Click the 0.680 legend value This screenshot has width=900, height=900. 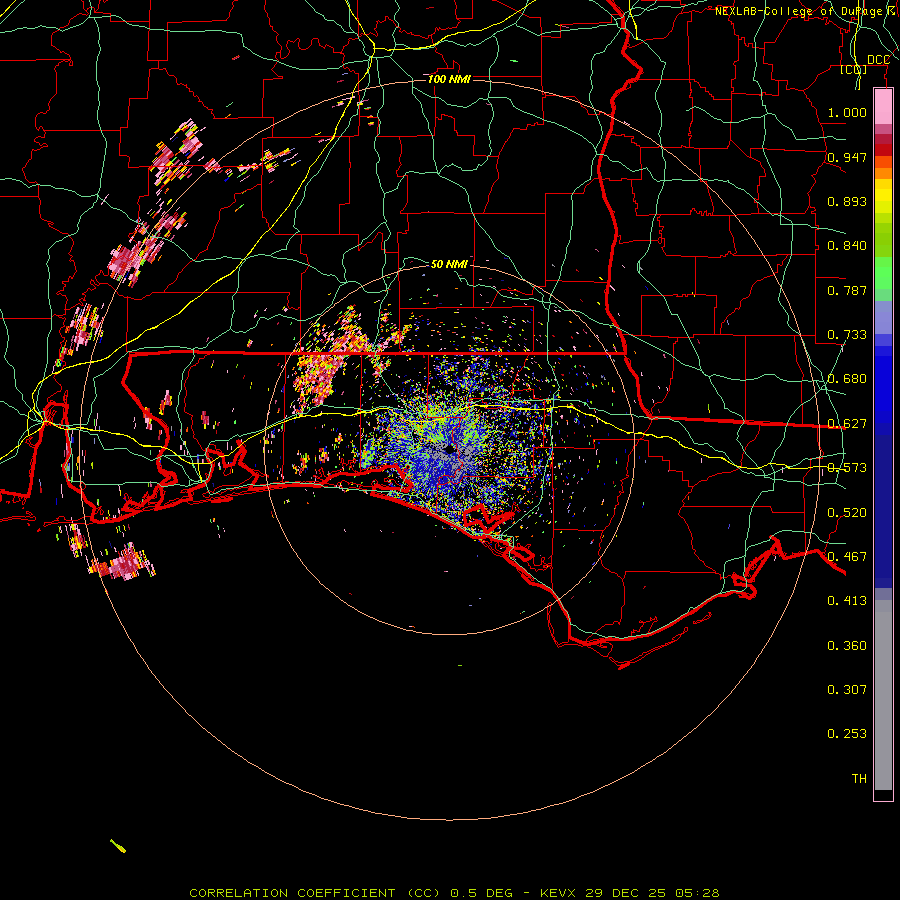pyautogui.click(x=847, y=379)
